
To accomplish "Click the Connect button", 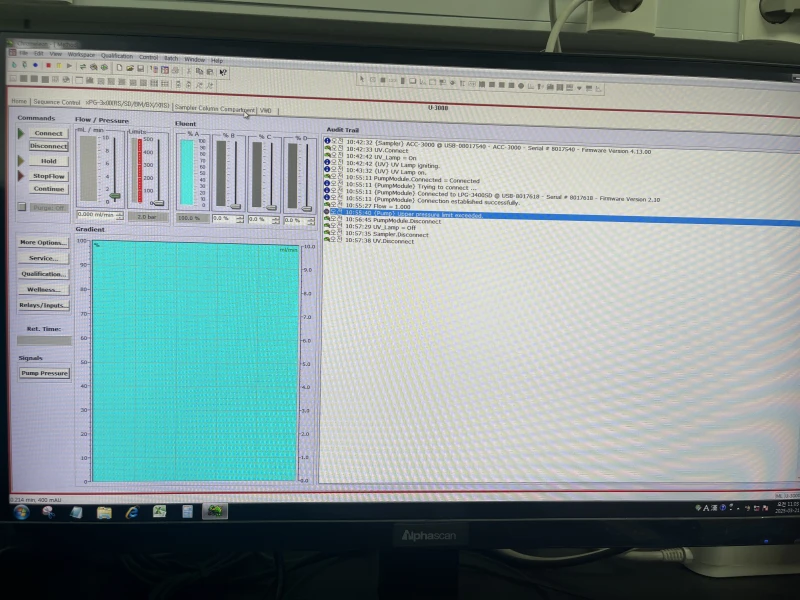I will [48, 133].
